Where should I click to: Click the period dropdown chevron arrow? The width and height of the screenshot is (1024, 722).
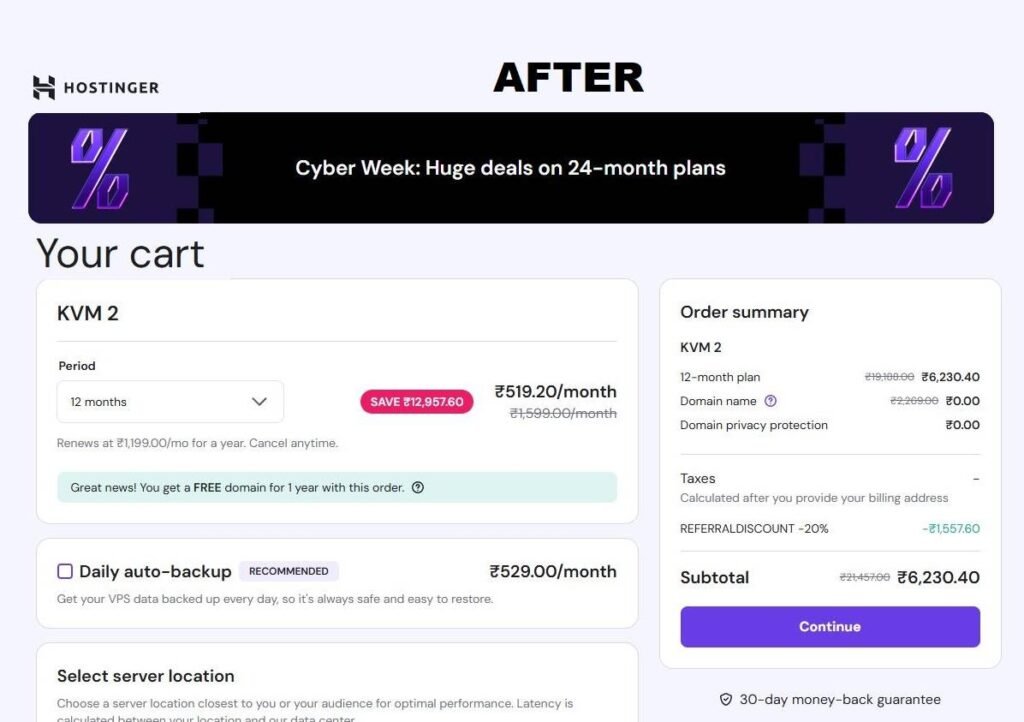coord(259,402)
